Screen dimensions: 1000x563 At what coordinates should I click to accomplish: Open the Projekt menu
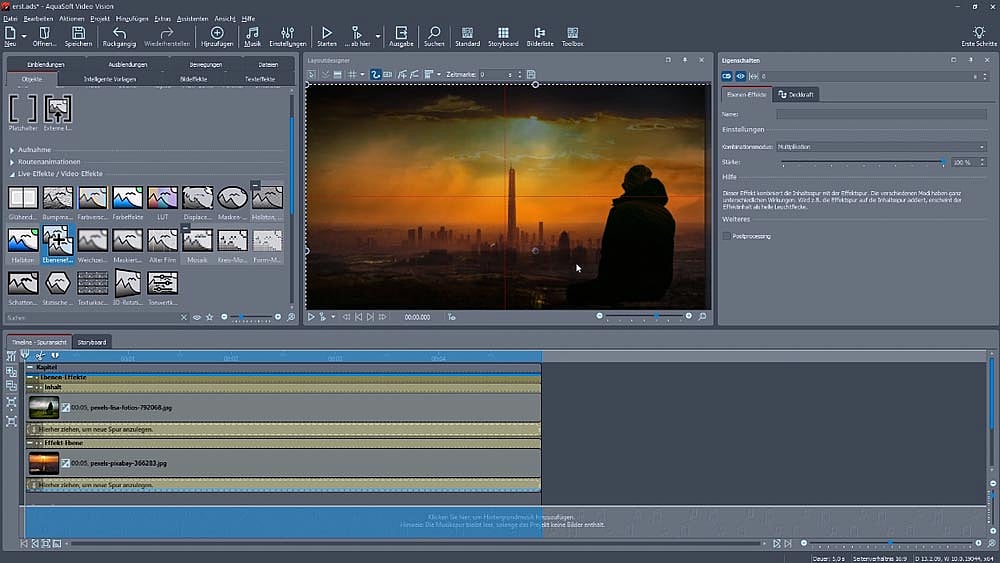[100, 18]
